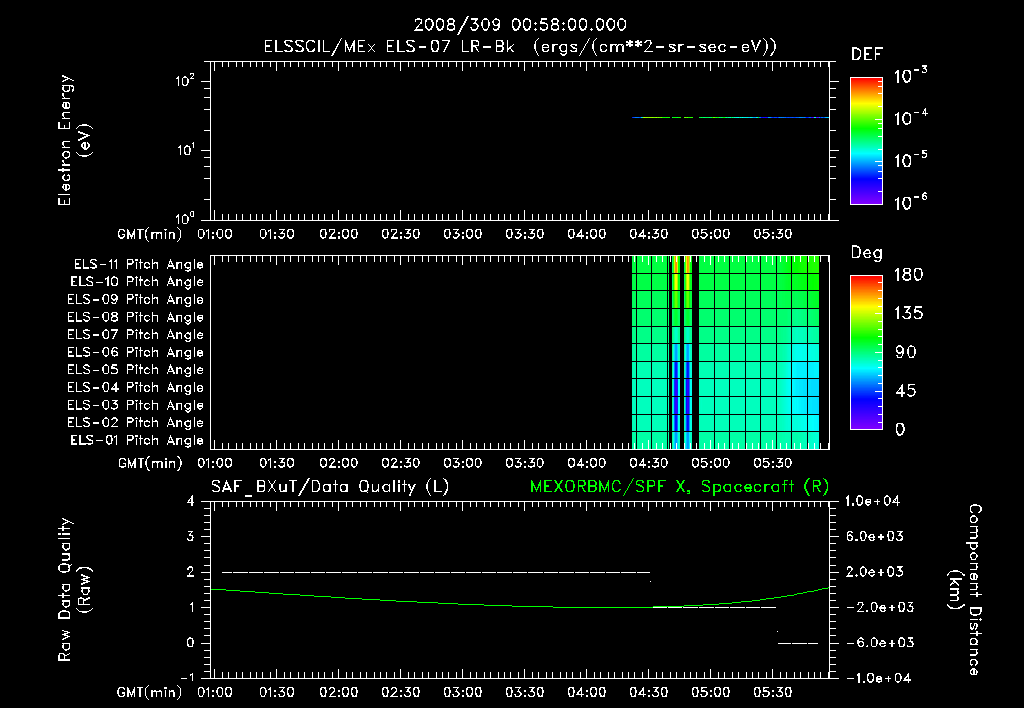Click the 4 tick on Raw Data Quality axis
Image resolution: width=1024 pixels, height=708 pixels.
click(191, 501)
